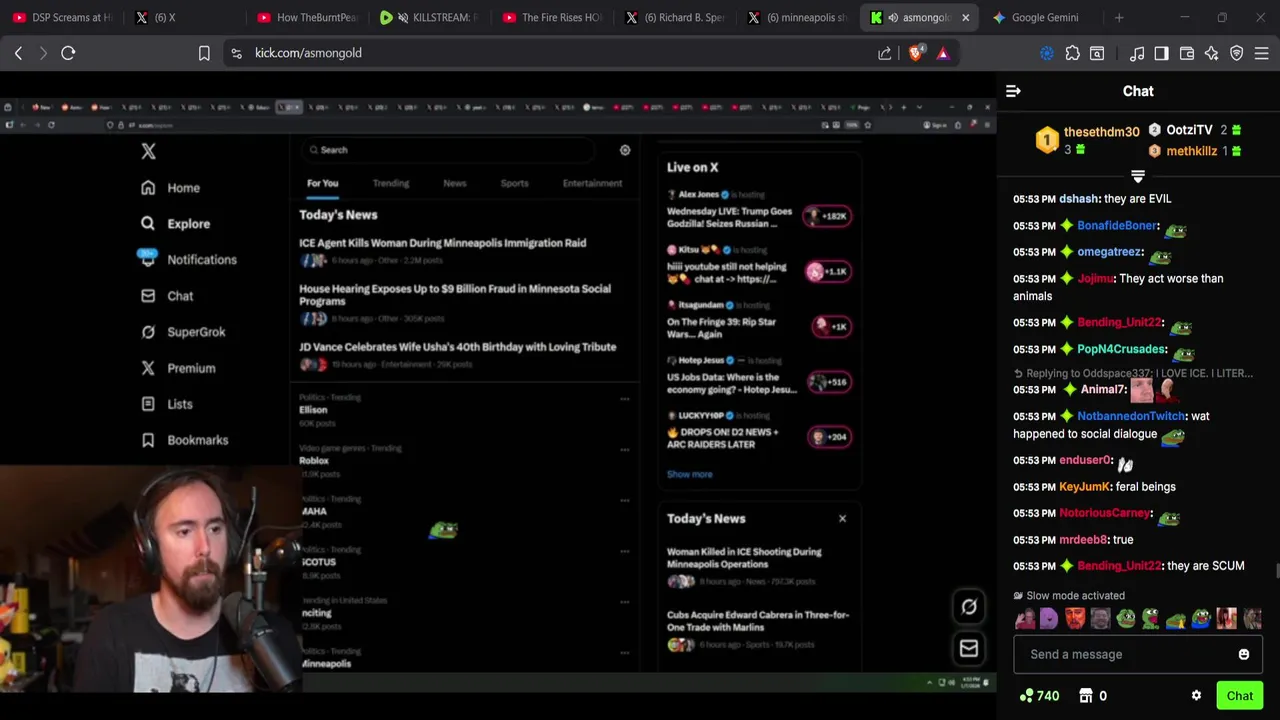Switch to the KILLSTREAM tab
The image size is (1280, 720).
tap(430, 17)
